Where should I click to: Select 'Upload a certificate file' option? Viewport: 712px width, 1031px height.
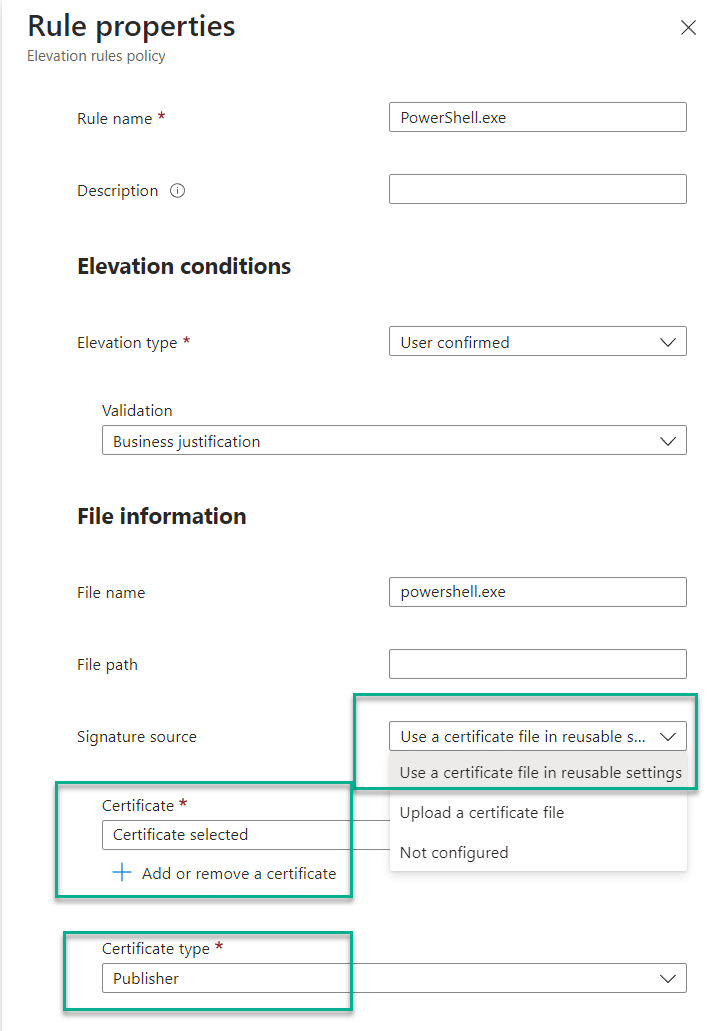click(x=483, y=813)
